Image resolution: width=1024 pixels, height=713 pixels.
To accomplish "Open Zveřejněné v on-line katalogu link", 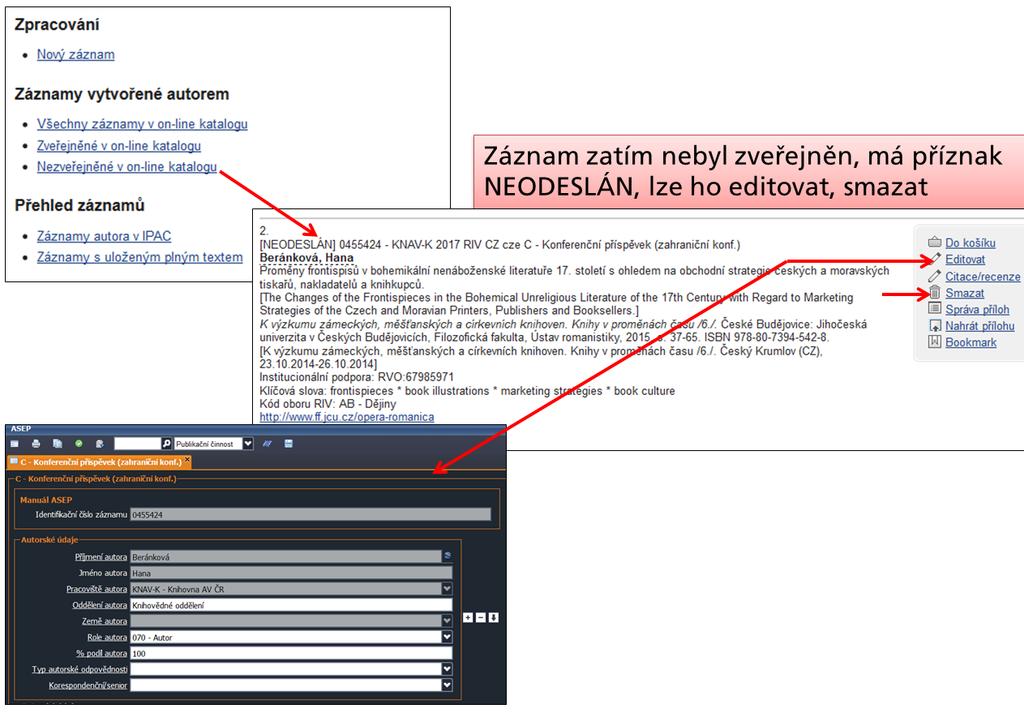I will click(x=119, y=146).
